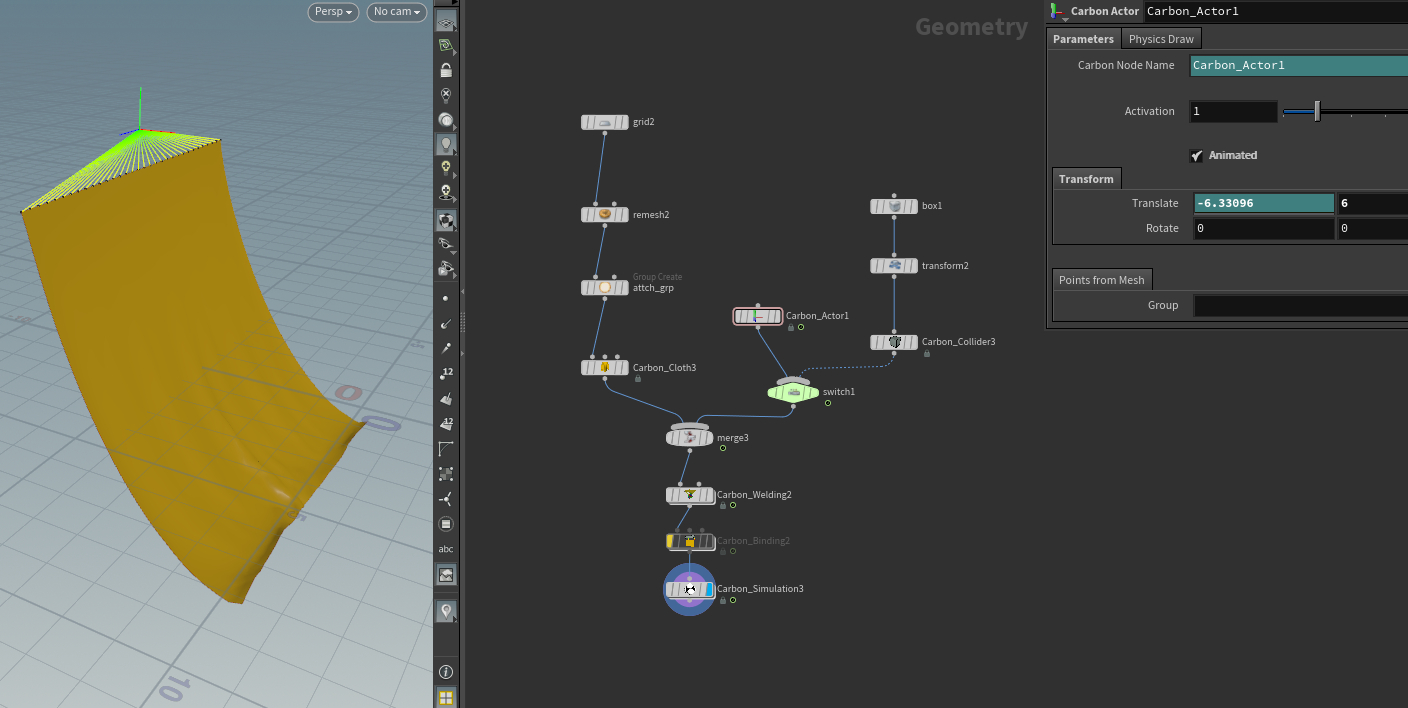Select the merge3 node
Image resolution: width=1408 pixels, height=708 pixels.
[x=690, y=437]
